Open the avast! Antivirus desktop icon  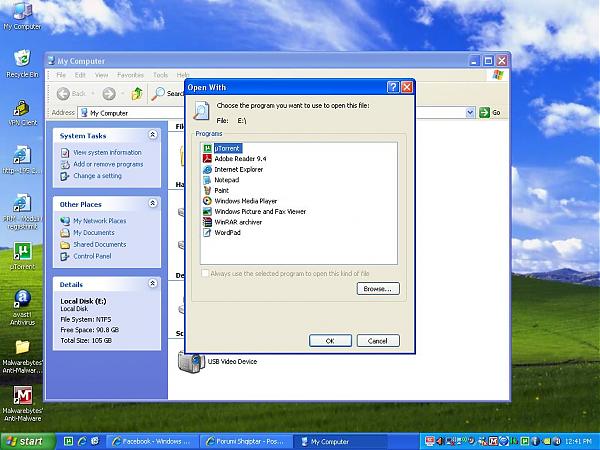(22, 307)
